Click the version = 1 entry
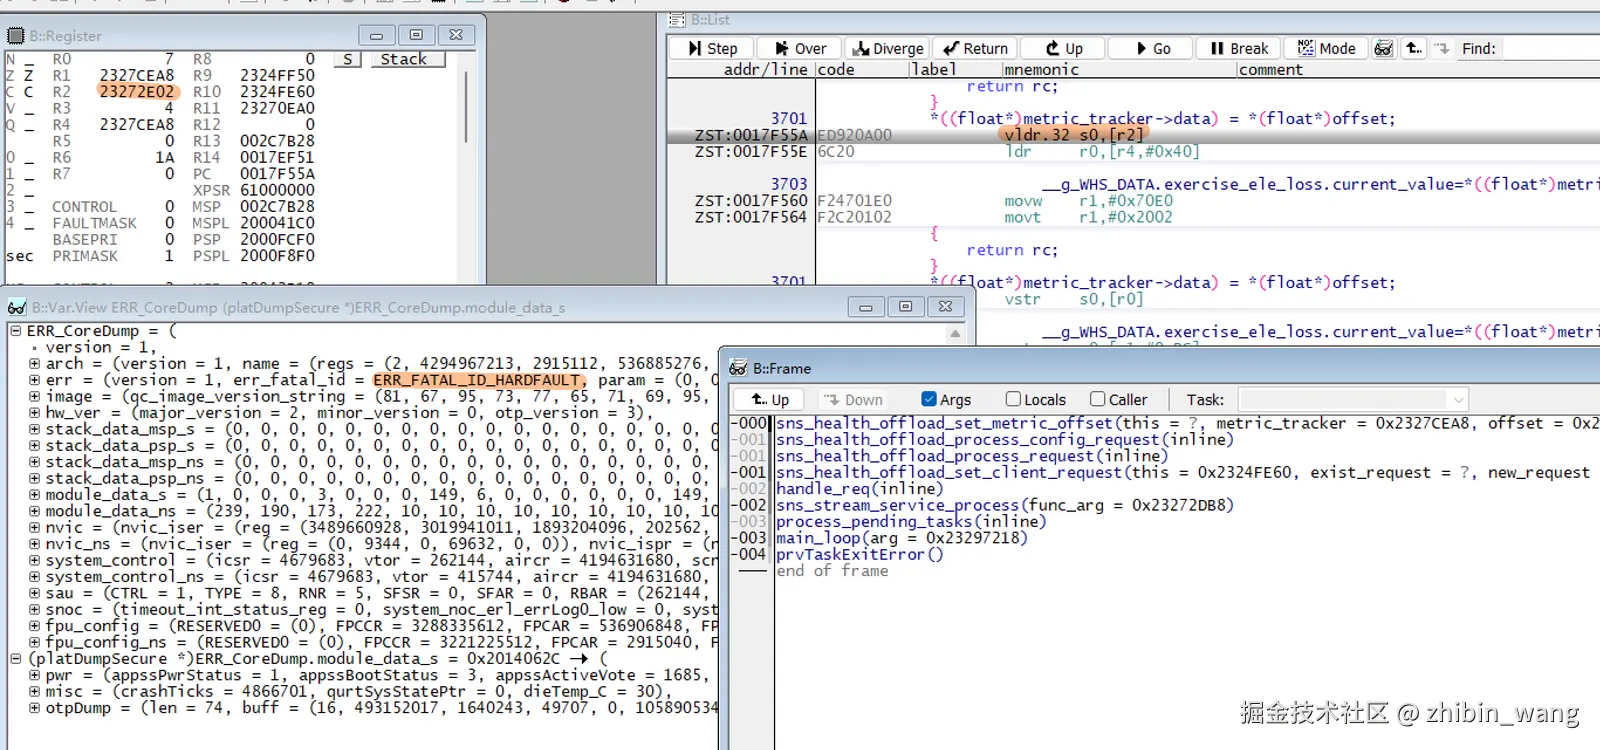Image resolution: width=1600 pixels, height=750 pixels. [101, 347]
